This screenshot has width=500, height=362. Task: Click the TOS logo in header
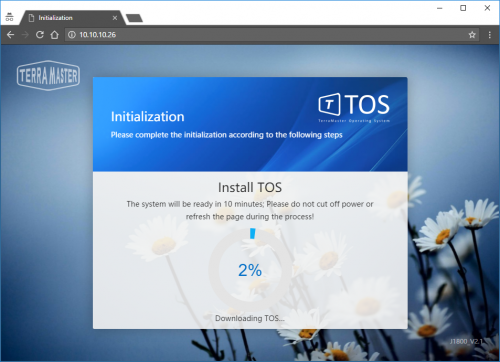click(354, 107)
